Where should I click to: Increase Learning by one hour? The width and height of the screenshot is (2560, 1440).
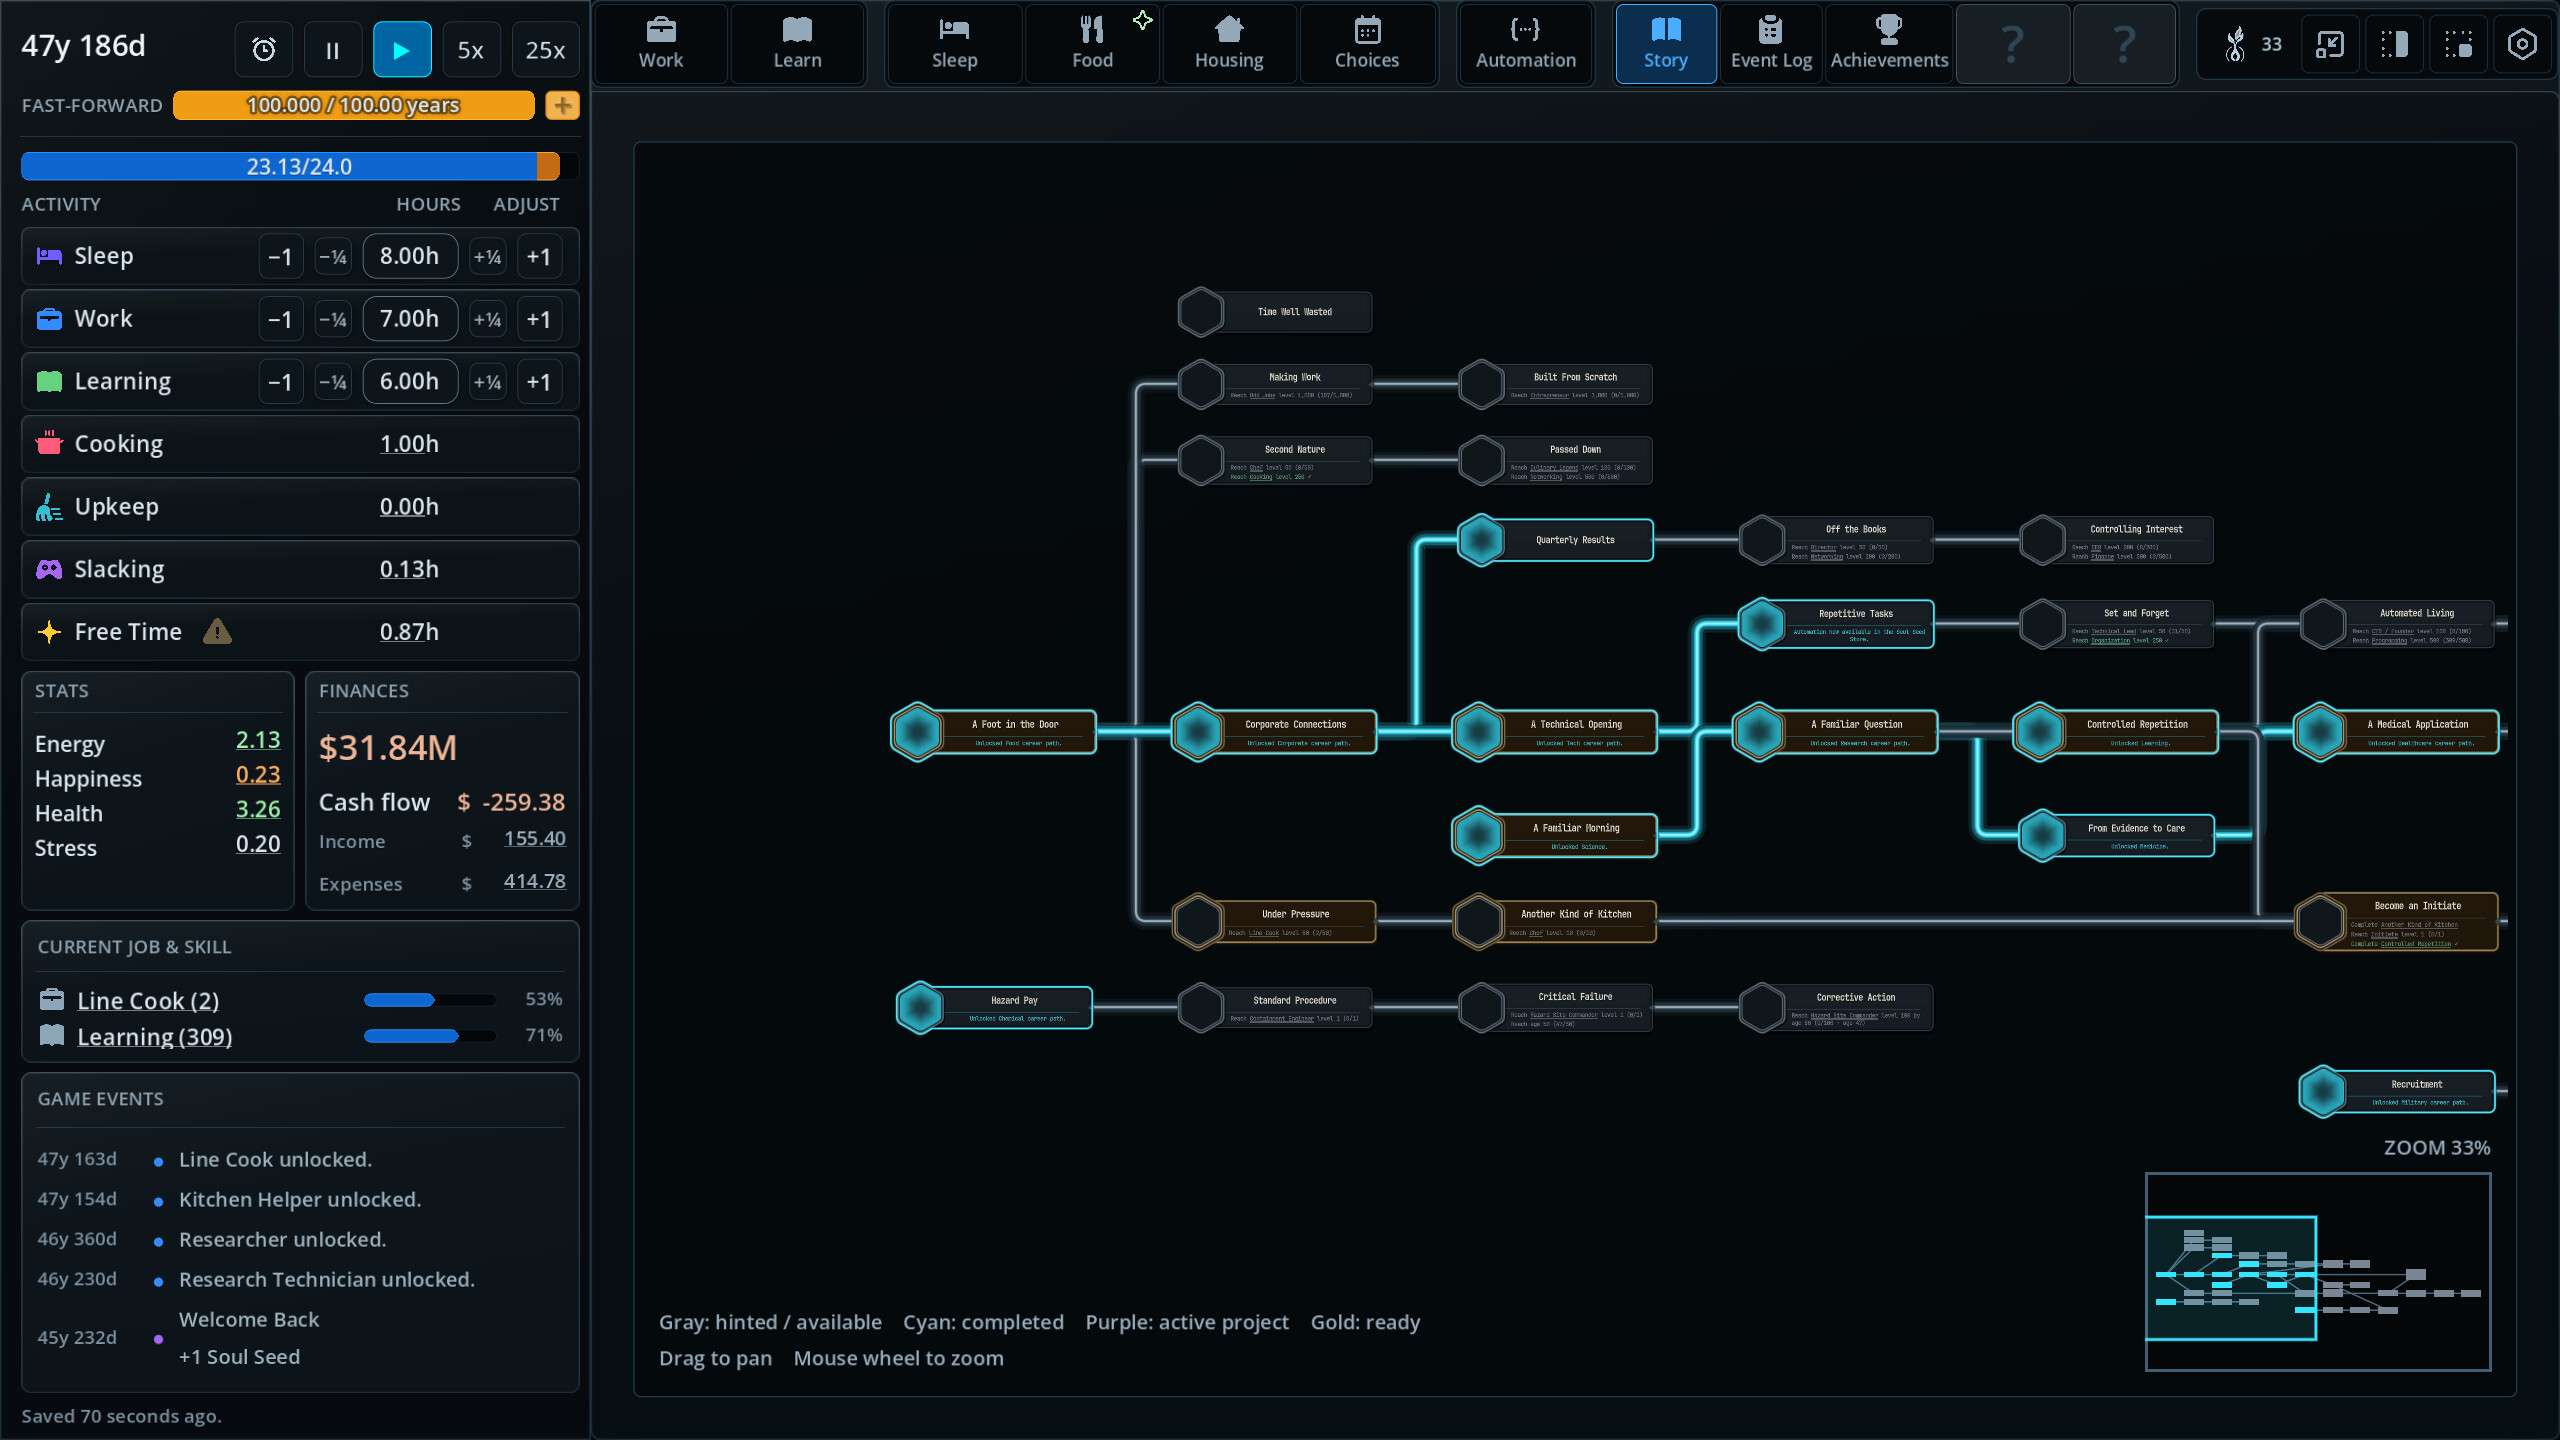(539, 382)
